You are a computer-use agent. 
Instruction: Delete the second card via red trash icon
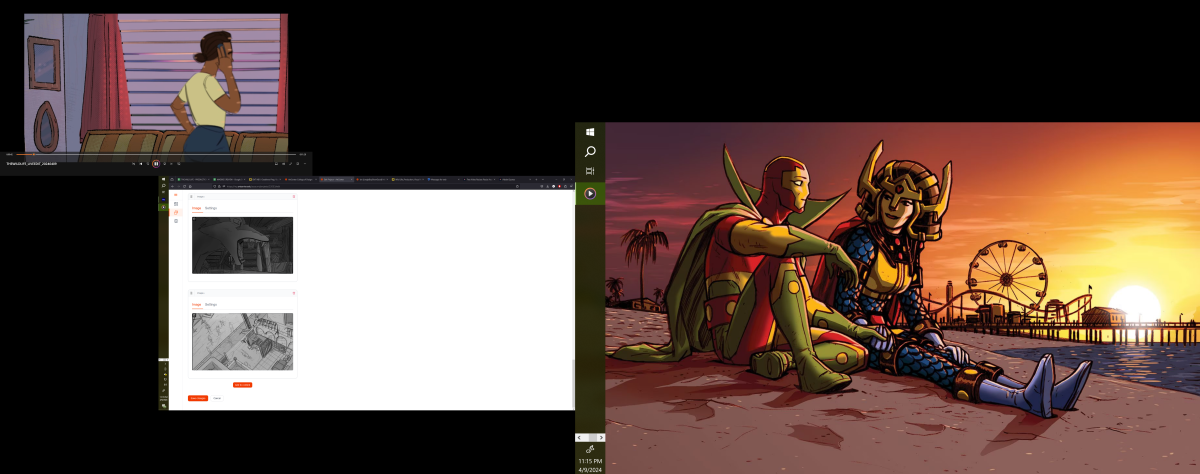(x=294, y=293)
